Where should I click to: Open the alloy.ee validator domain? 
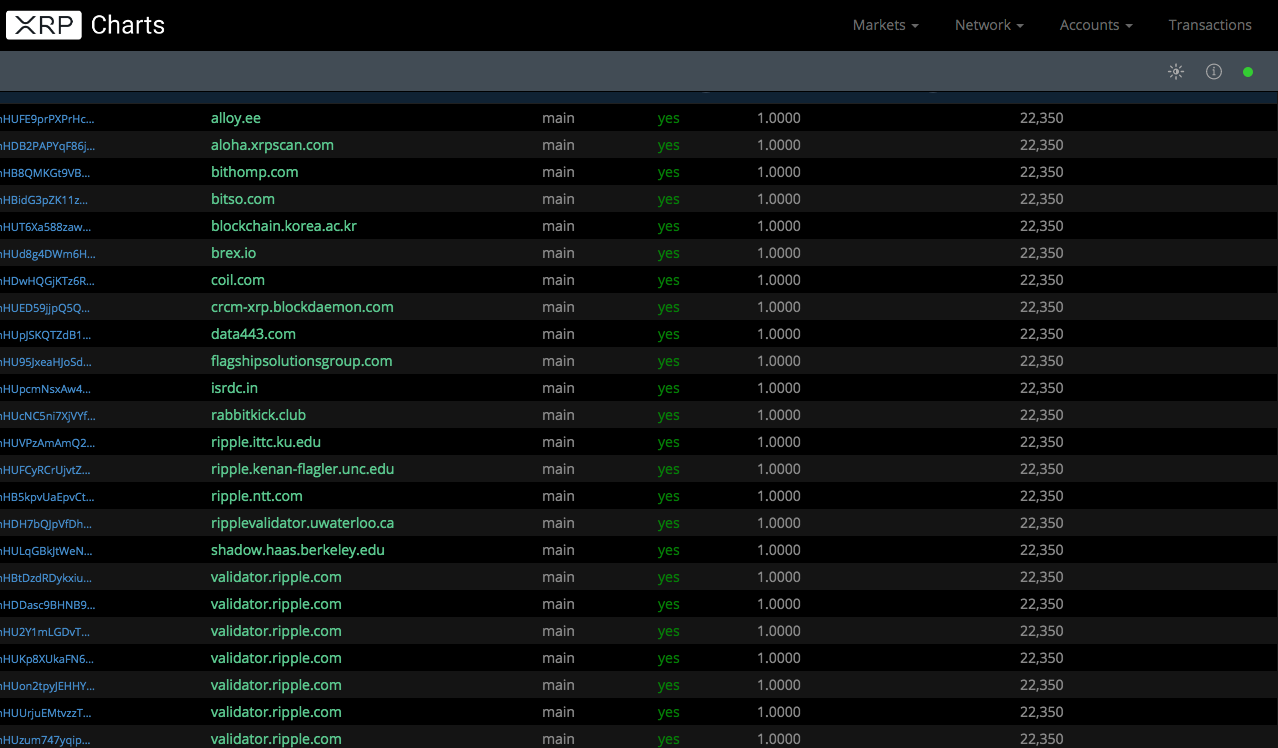pyautogui.click(x=236, y=118)
